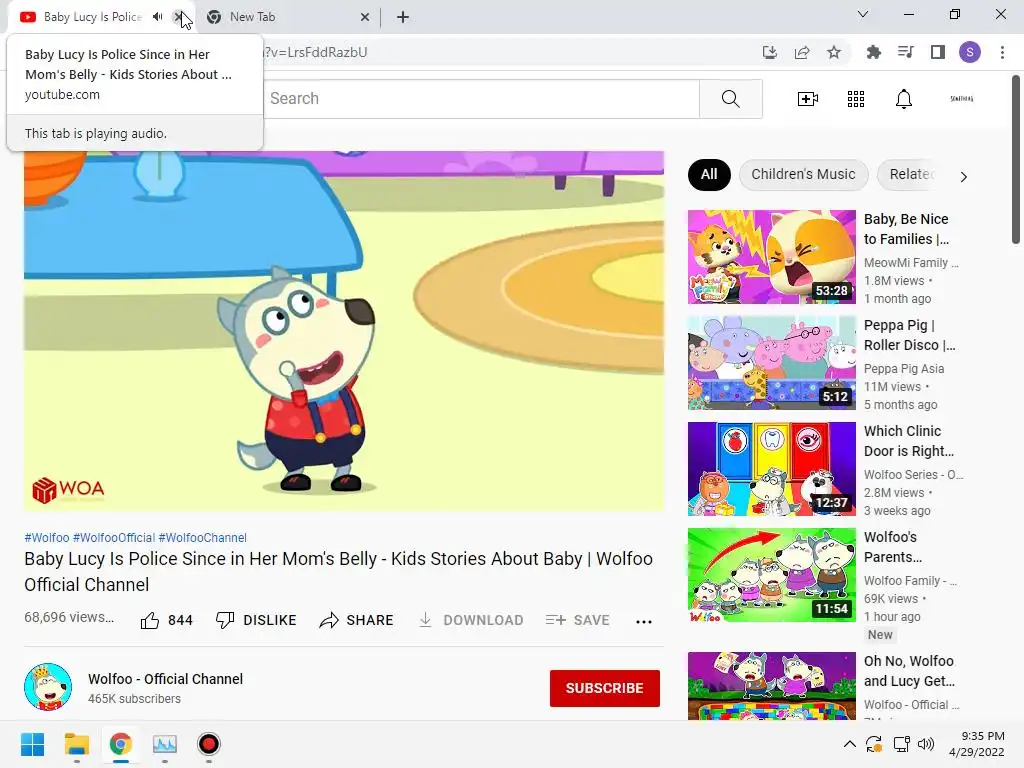
Task: Open YouTube Create video icon
Action: (x=808, y=99)
